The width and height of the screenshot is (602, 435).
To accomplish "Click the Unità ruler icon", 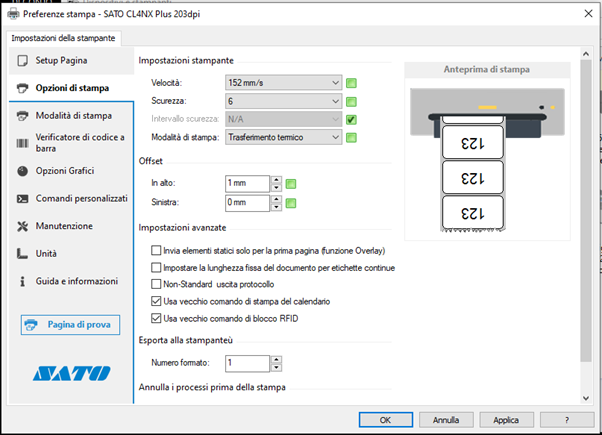I will tap(23, 254).
